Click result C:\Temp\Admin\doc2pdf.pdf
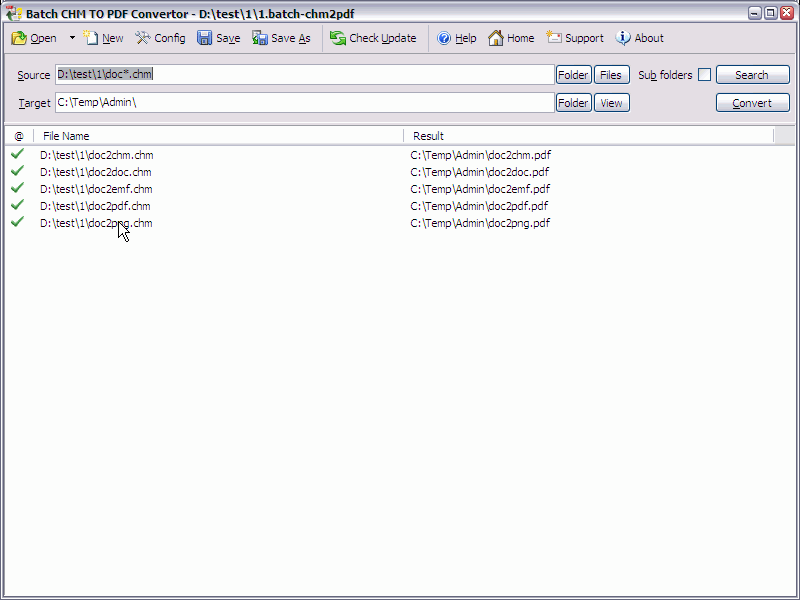Image resolution: width=800 pixels, height=600 pixels. [x=479, y=206]
